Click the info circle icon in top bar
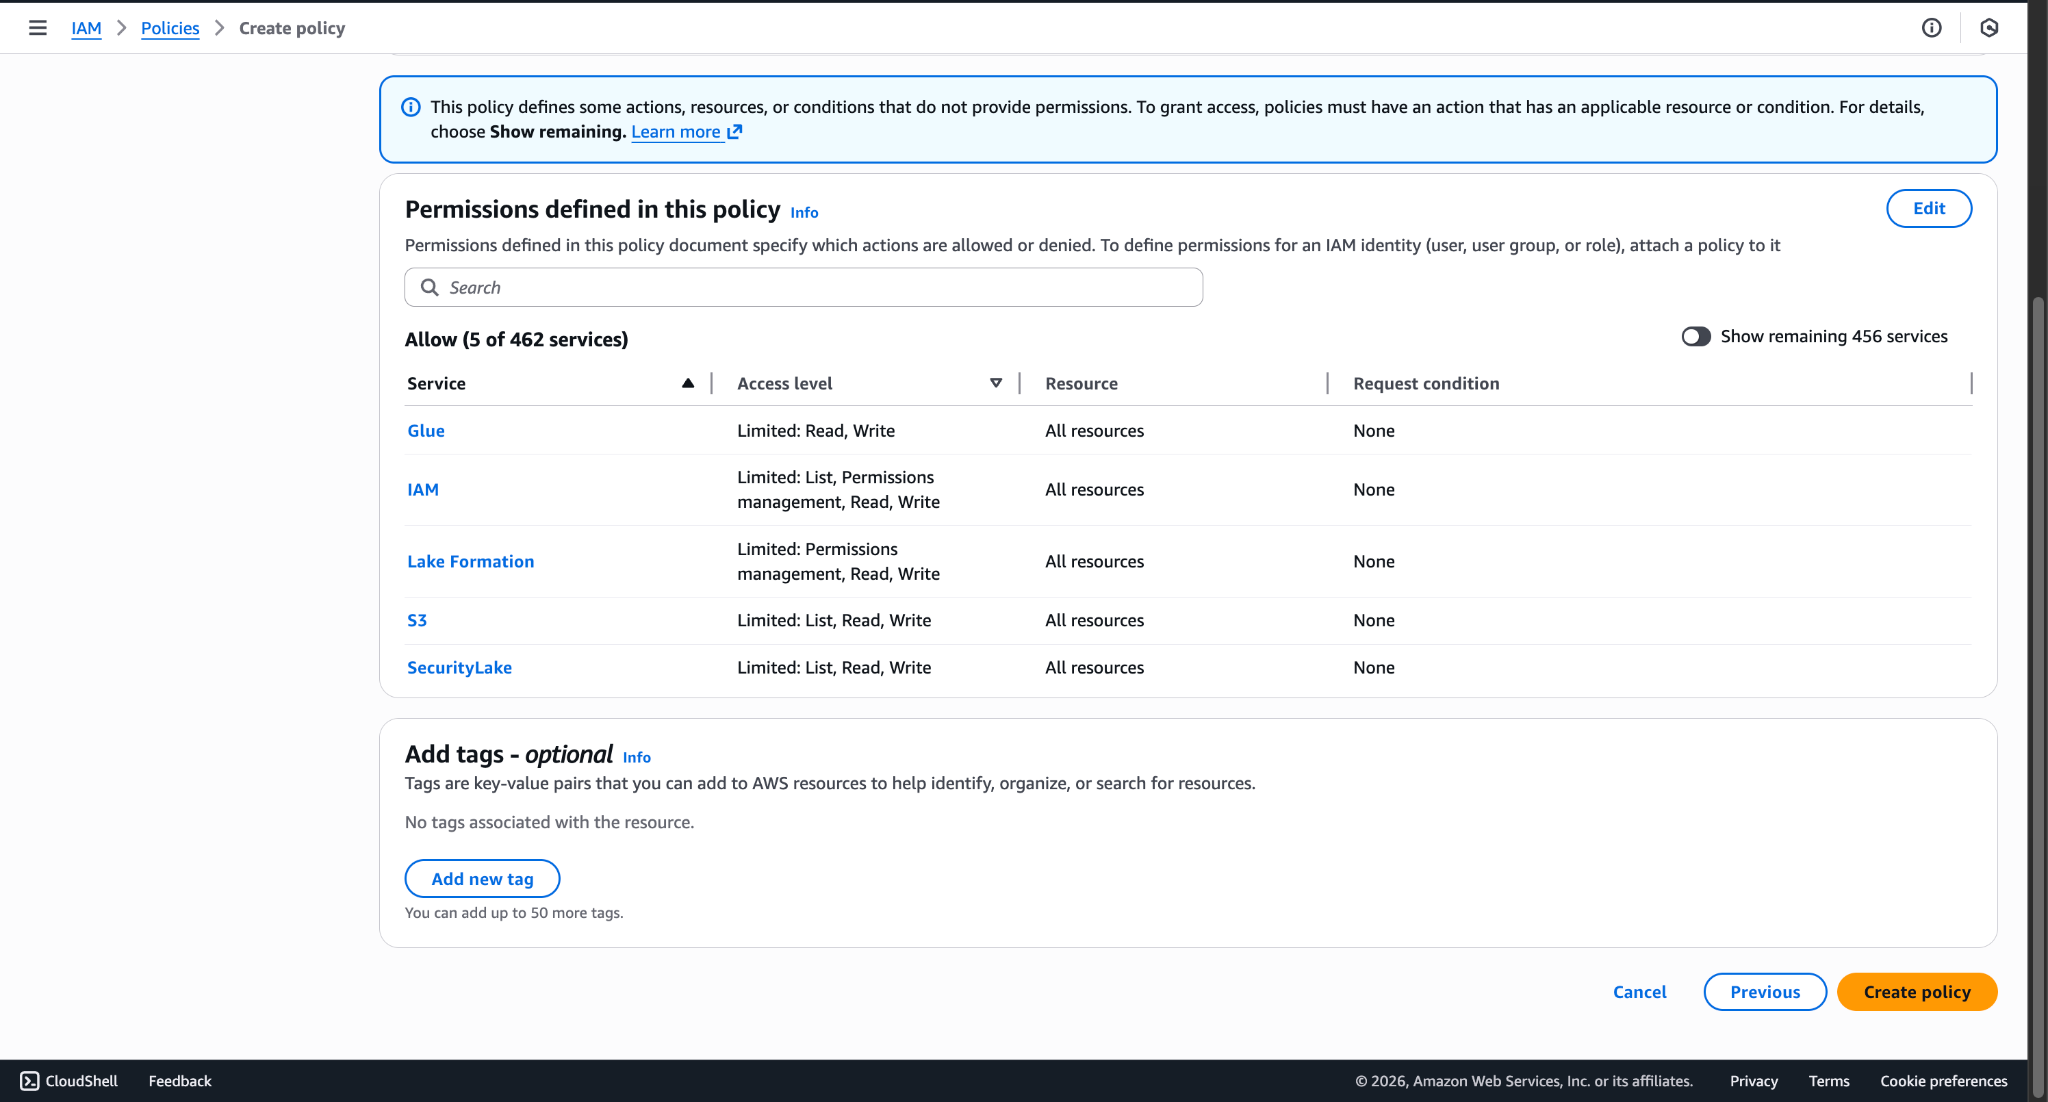 click(1931, 28)
